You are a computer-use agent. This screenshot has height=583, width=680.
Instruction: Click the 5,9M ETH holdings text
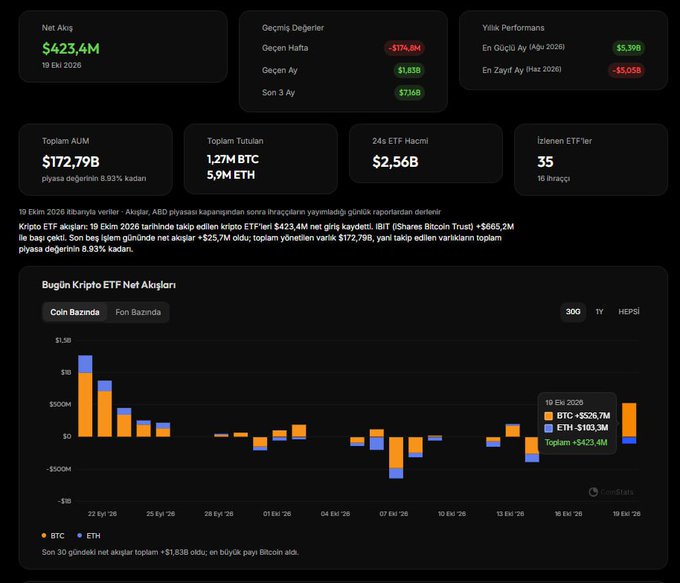pos(231,175)
